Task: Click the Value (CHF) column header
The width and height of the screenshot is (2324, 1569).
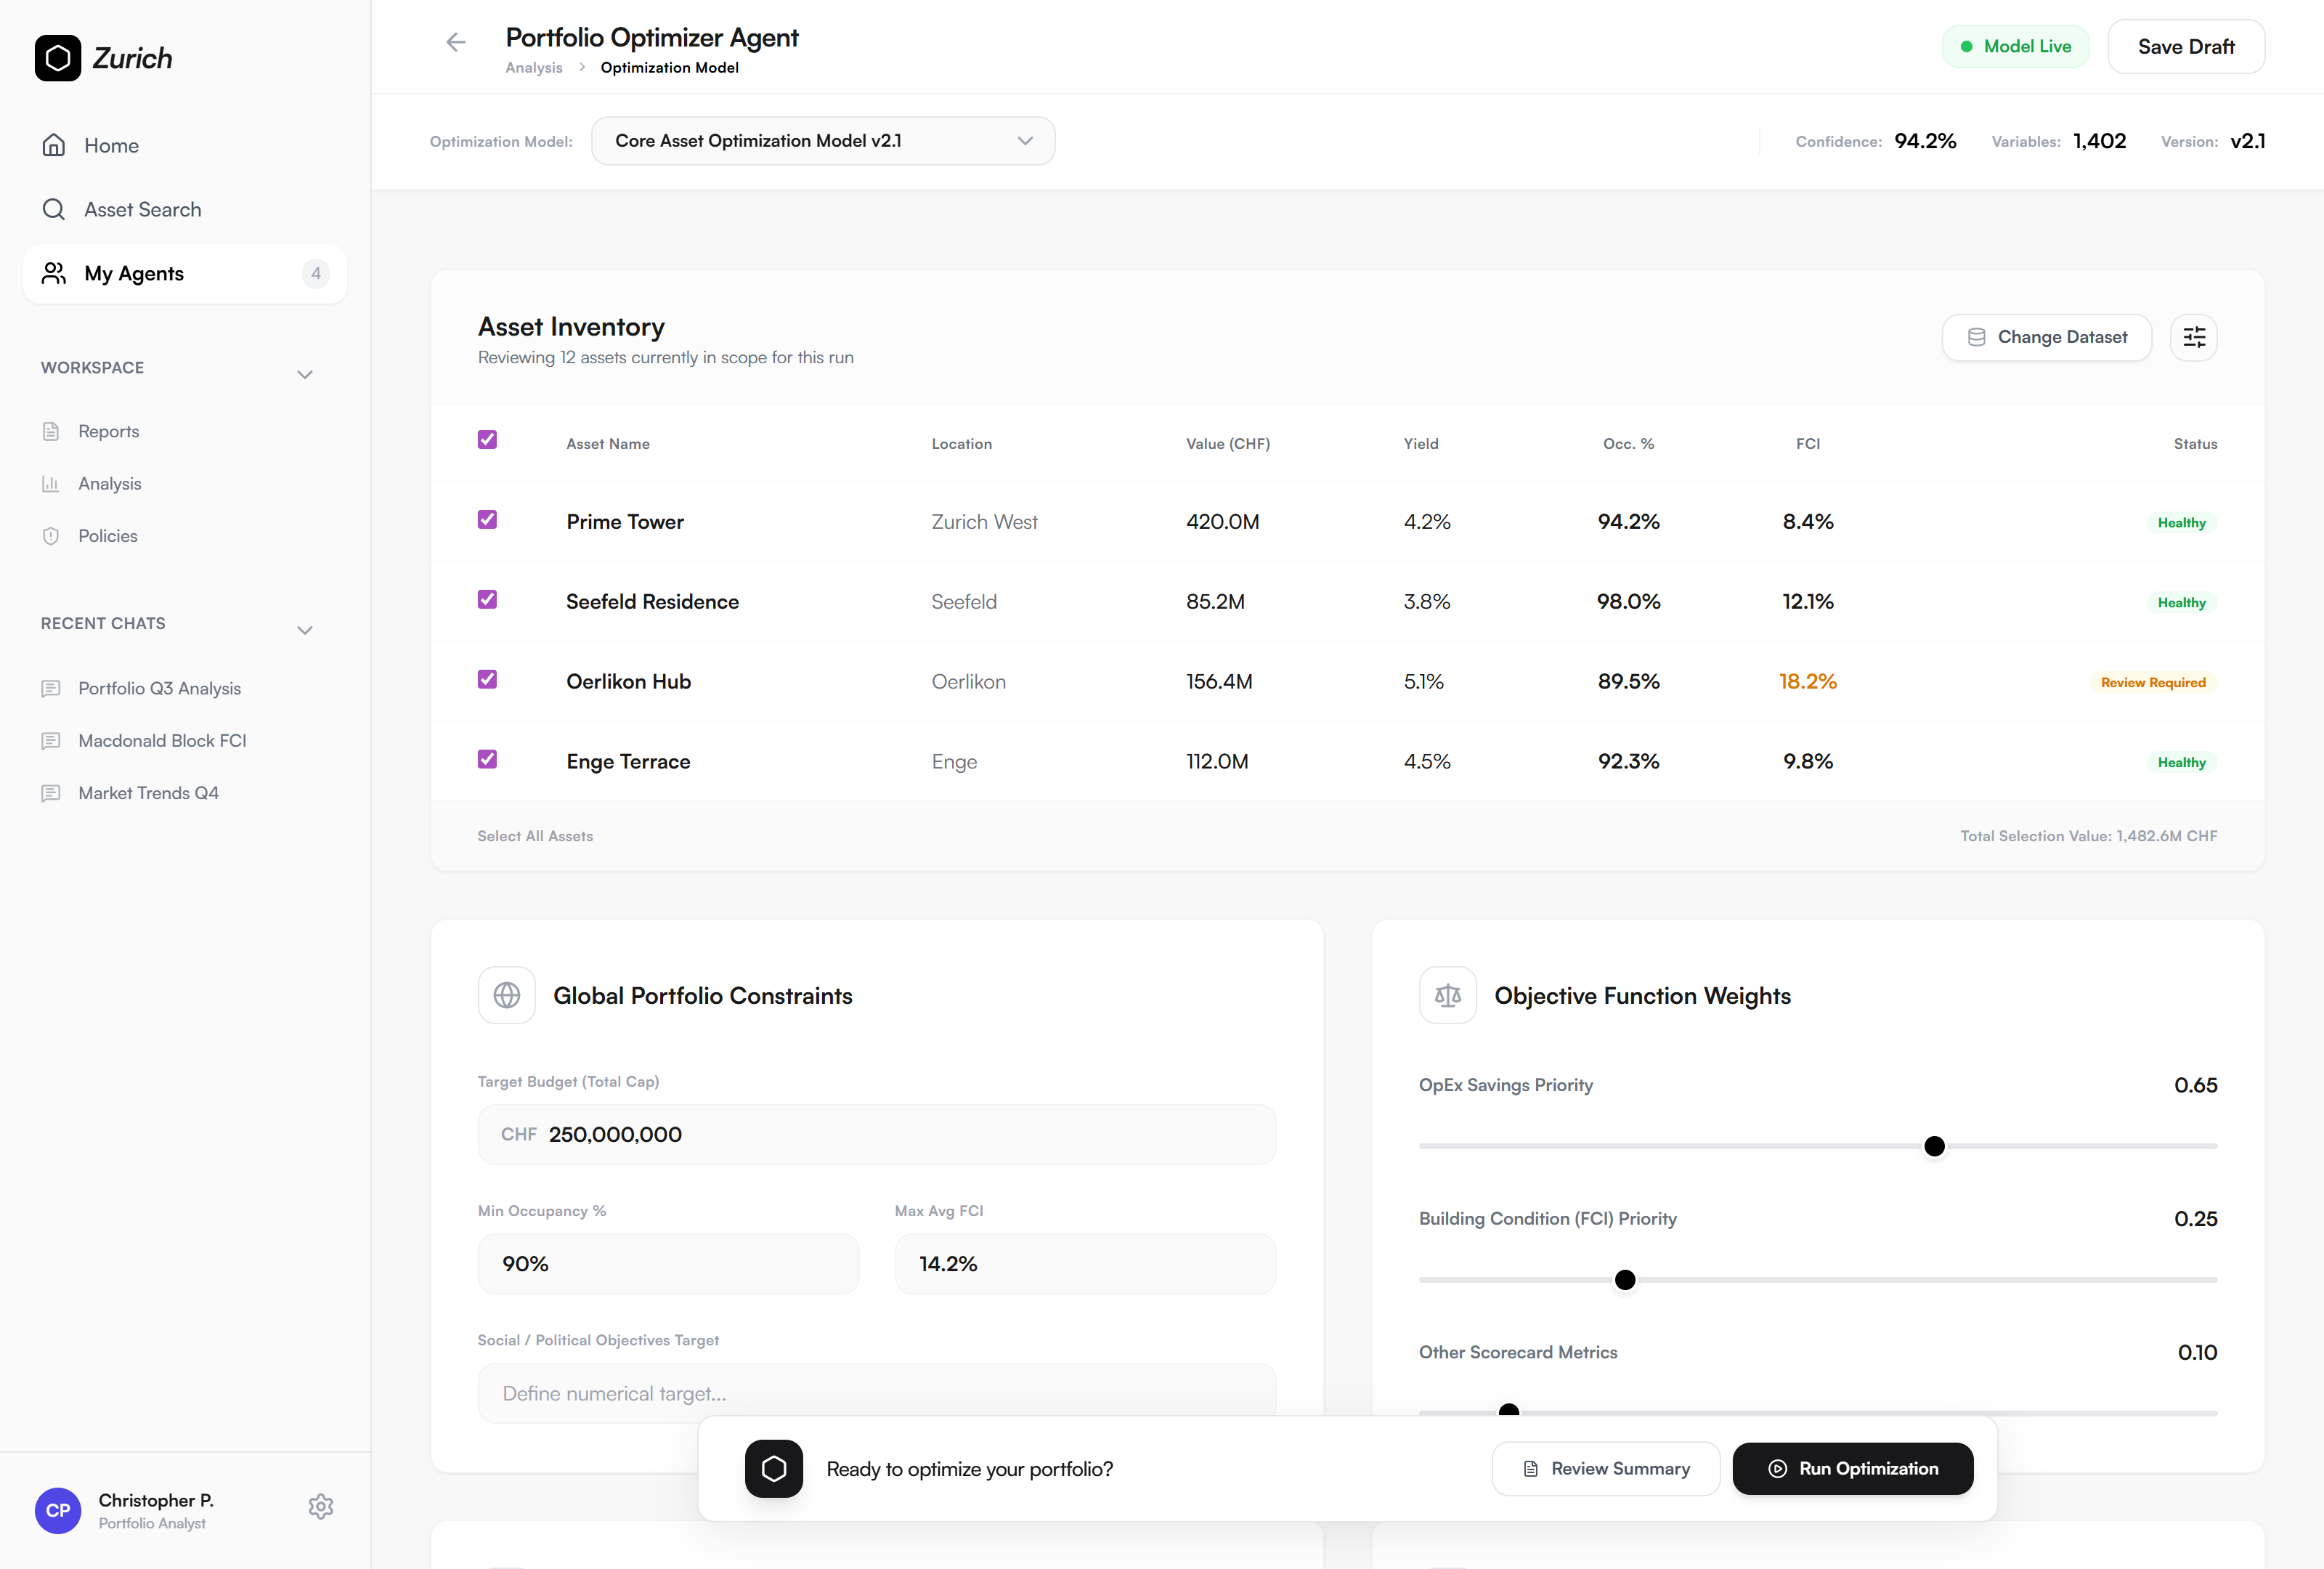Action: pyautogui.click(x=1228, y=444)
